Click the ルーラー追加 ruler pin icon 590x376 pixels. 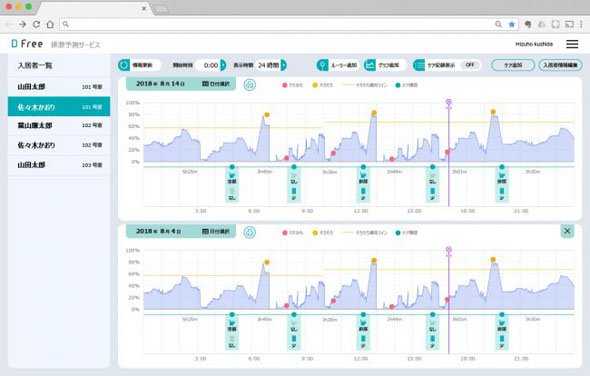[322, 65]
